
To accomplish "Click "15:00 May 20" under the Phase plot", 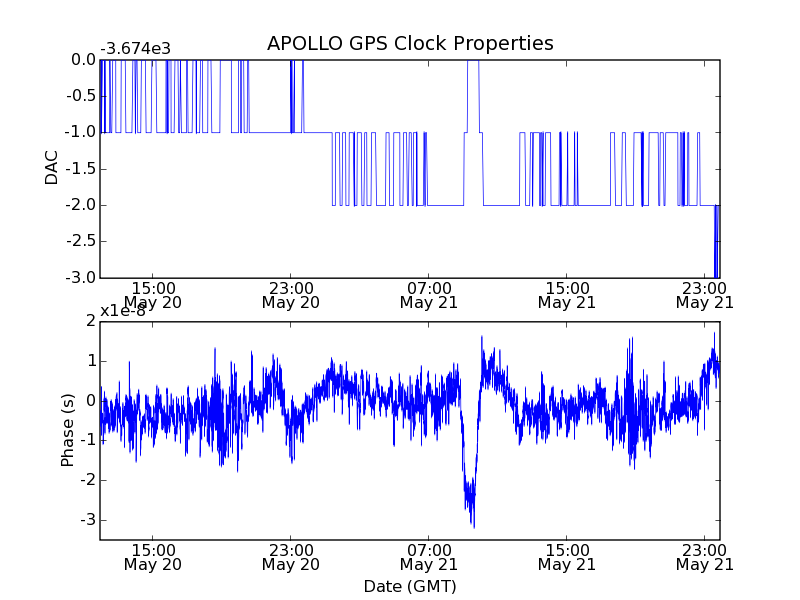I will (153, 557).
